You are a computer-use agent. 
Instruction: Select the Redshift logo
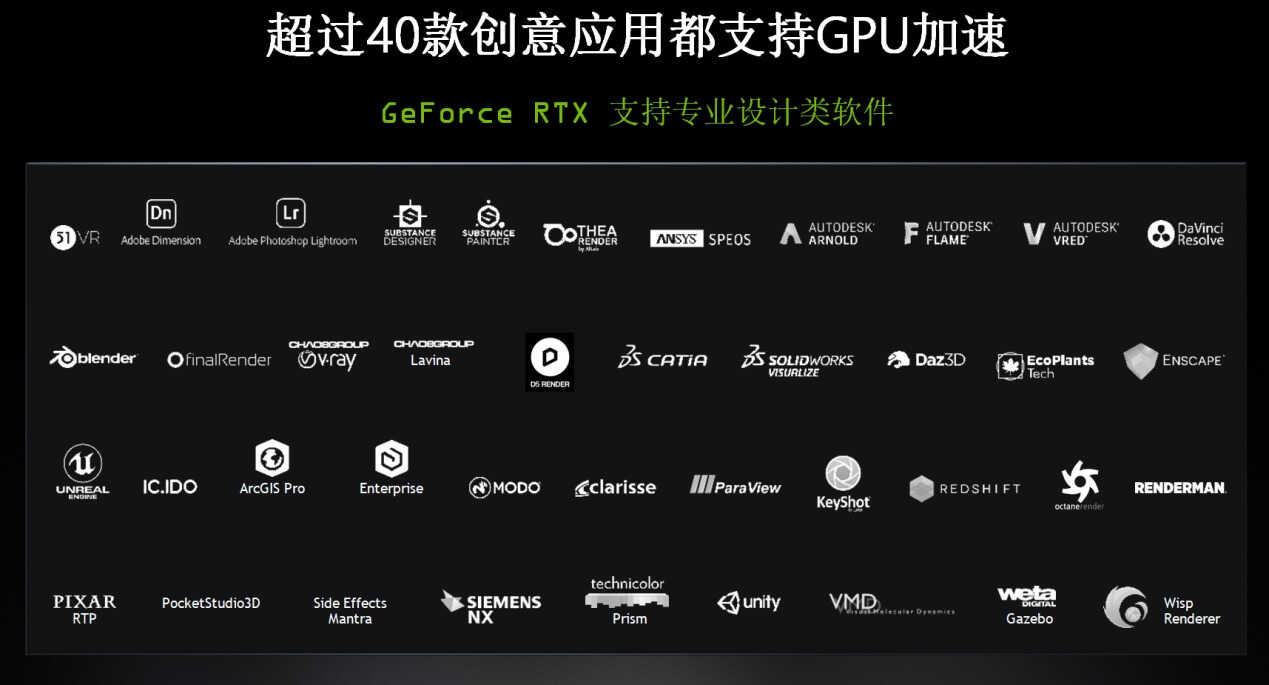965,489
